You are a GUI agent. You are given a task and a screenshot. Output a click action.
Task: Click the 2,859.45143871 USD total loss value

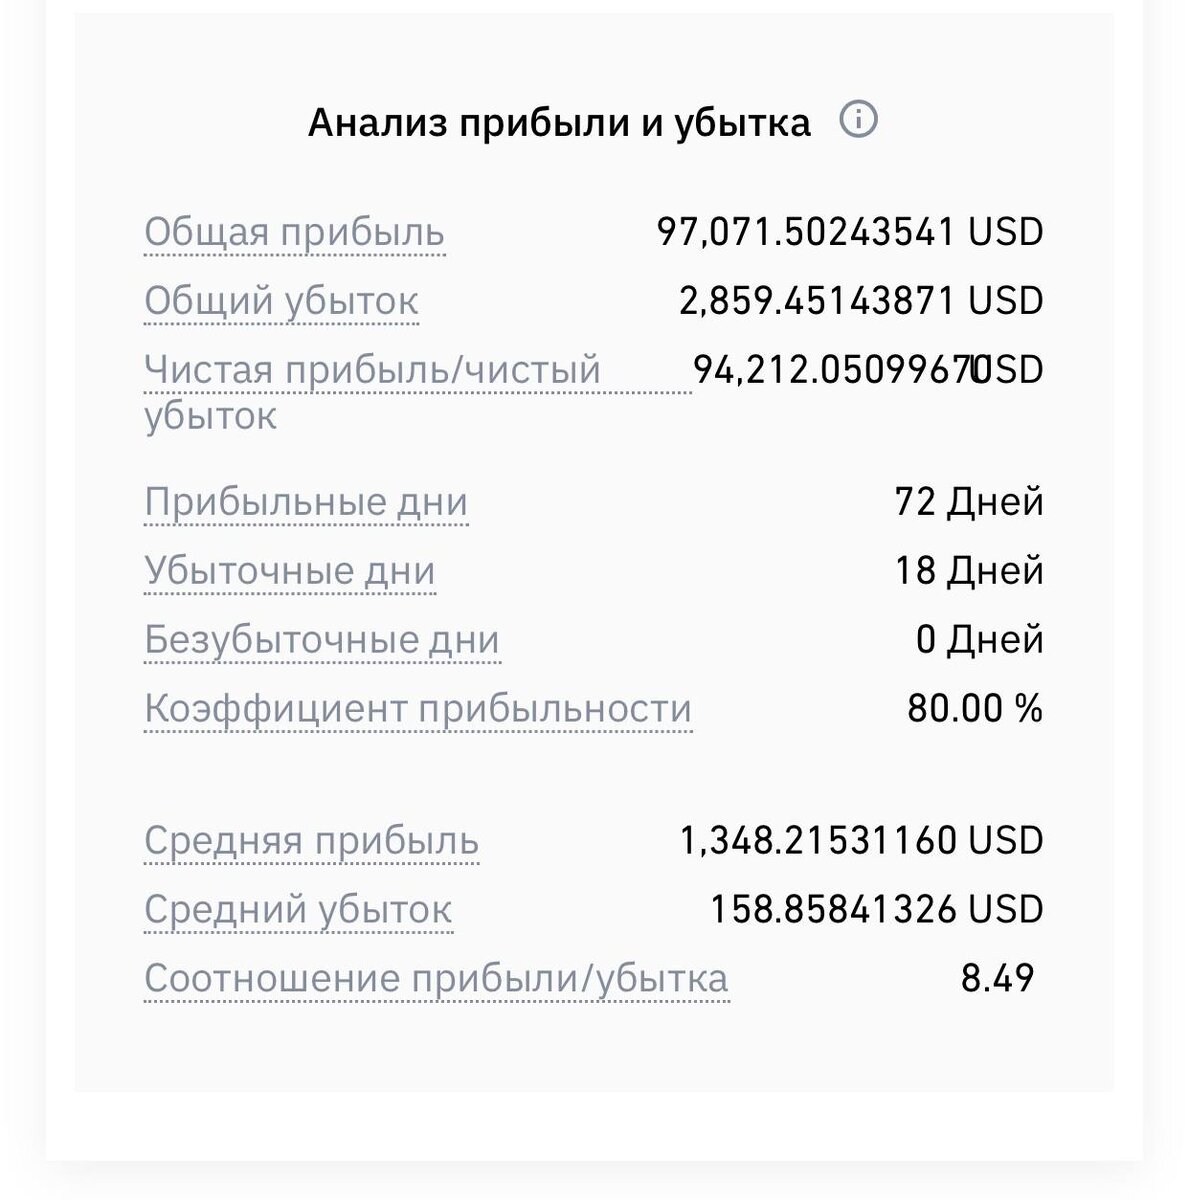click(860, 301)
